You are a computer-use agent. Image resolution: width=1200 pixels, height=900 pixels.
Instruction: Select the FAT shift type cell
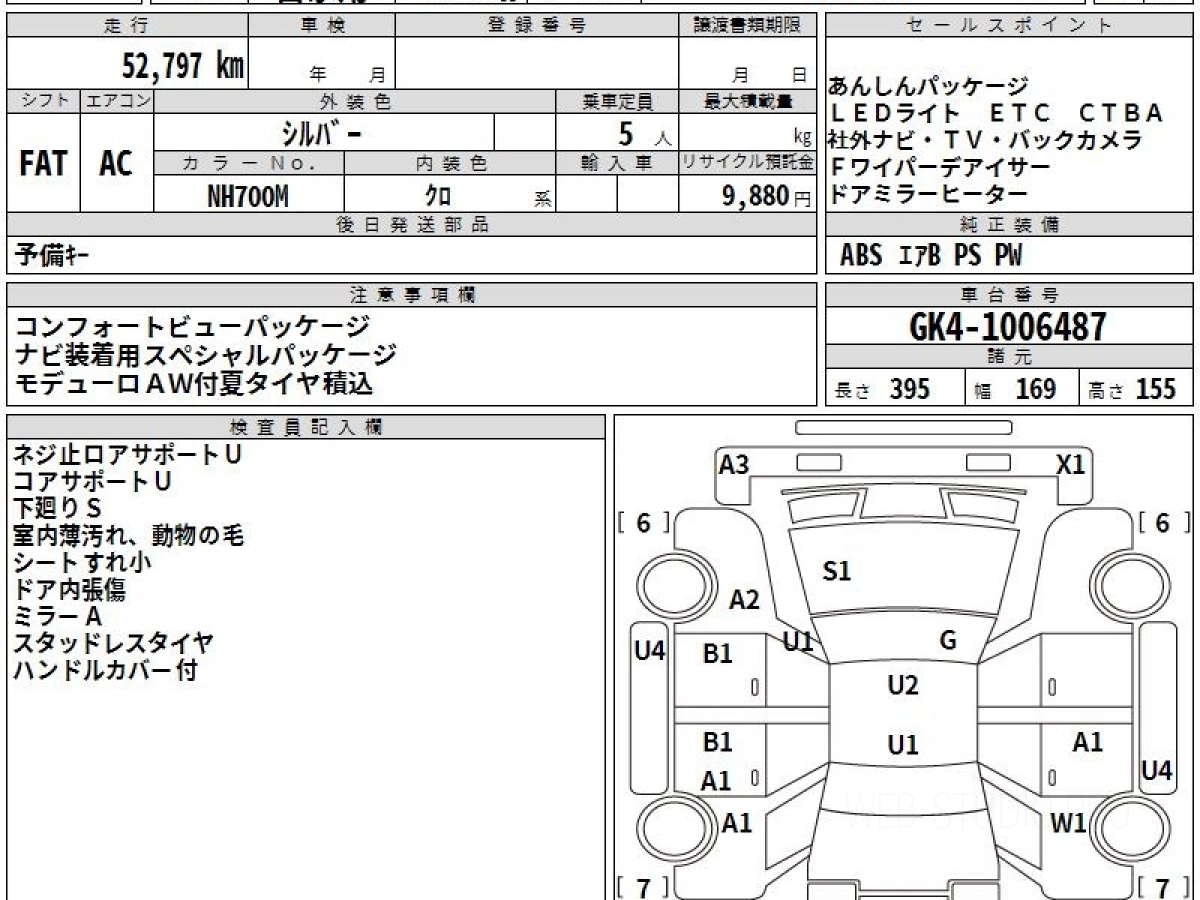pos(43,163)
